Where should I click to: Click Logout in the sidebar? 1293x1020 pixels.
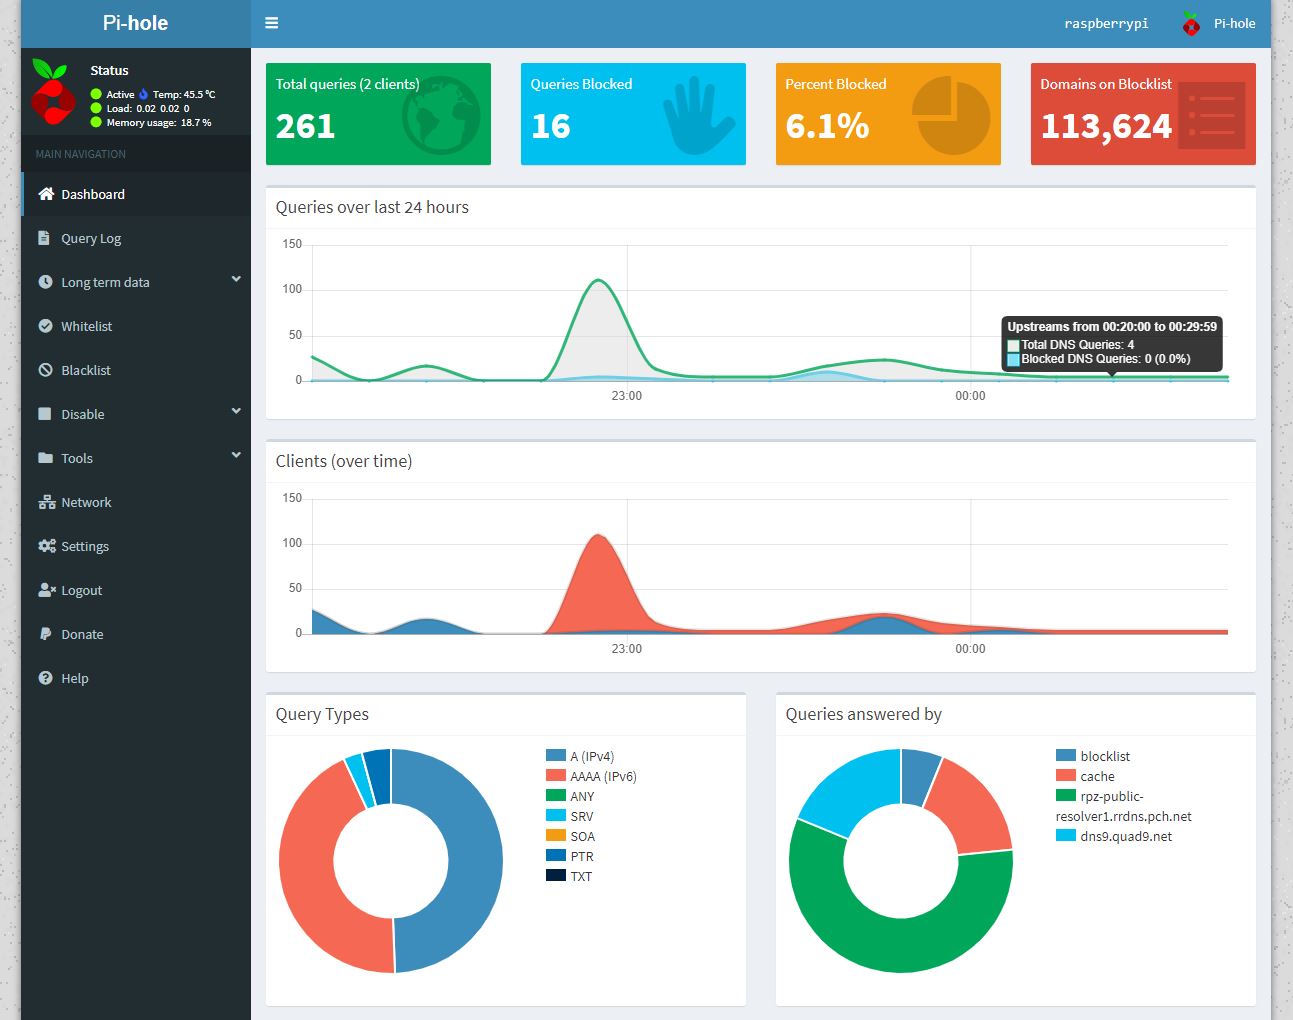[81, 590]
